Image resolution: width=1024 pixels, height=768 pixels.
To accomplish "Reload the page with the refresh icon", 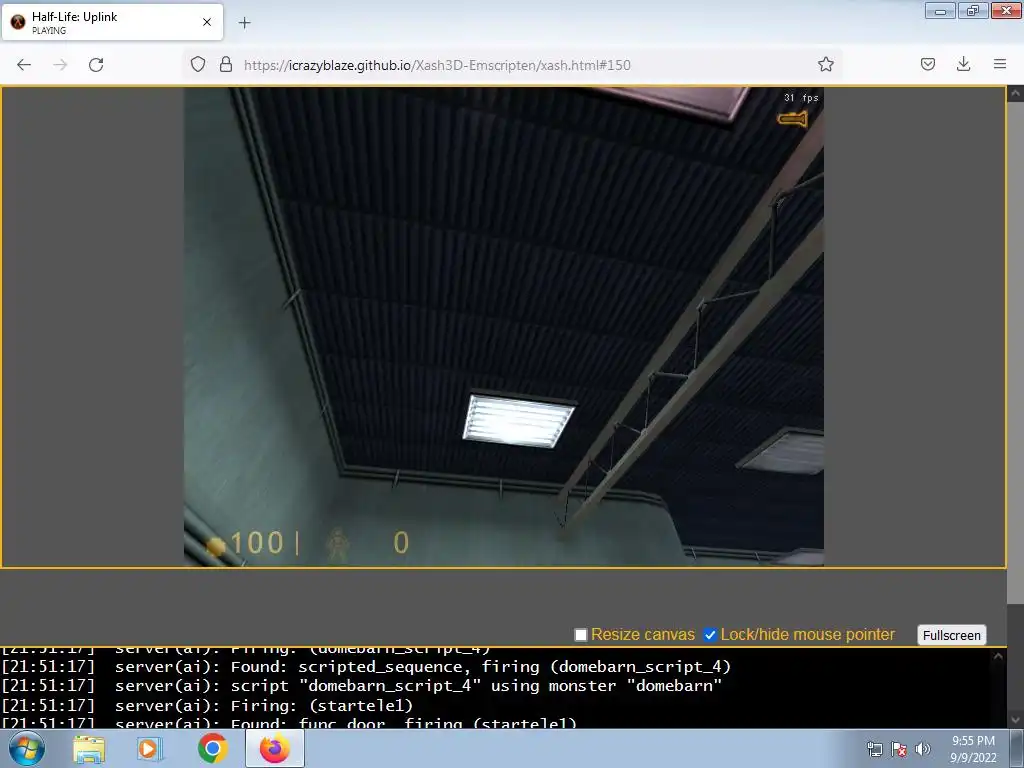I will (x=96, y=65).
